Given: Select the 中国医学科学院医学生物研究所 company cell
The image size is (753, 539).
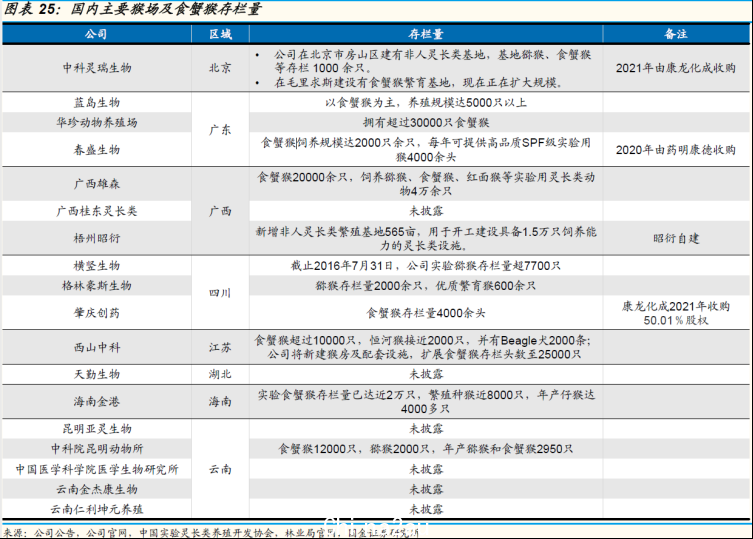Looking at the screenshot, I should tap(97, 469).
